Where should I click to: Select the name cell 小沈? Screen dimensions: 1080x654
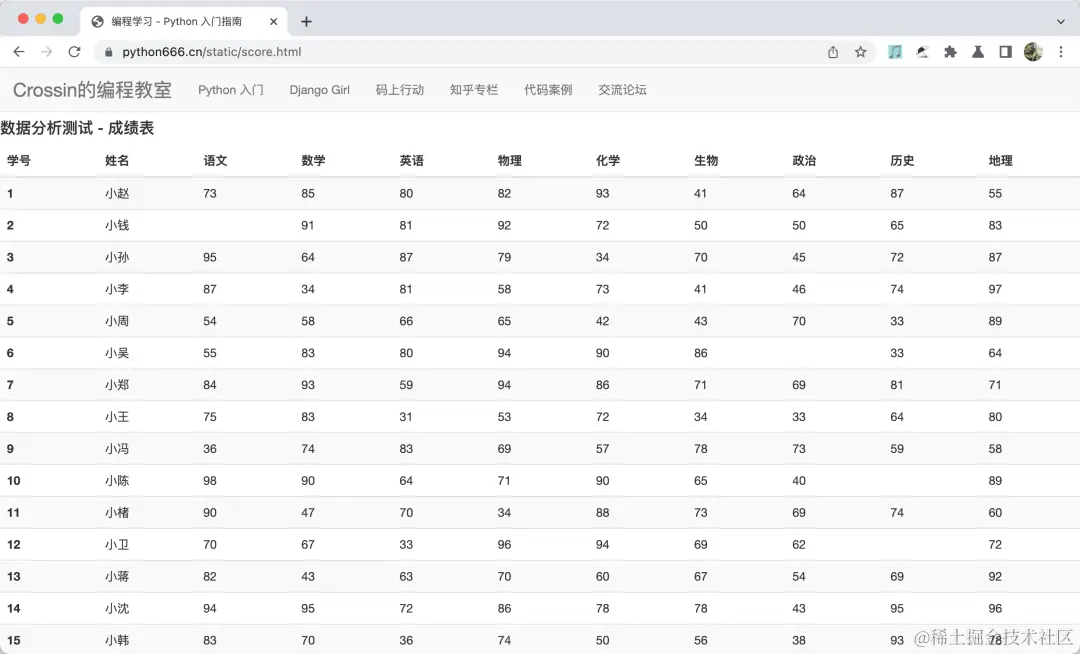point(117,609)
